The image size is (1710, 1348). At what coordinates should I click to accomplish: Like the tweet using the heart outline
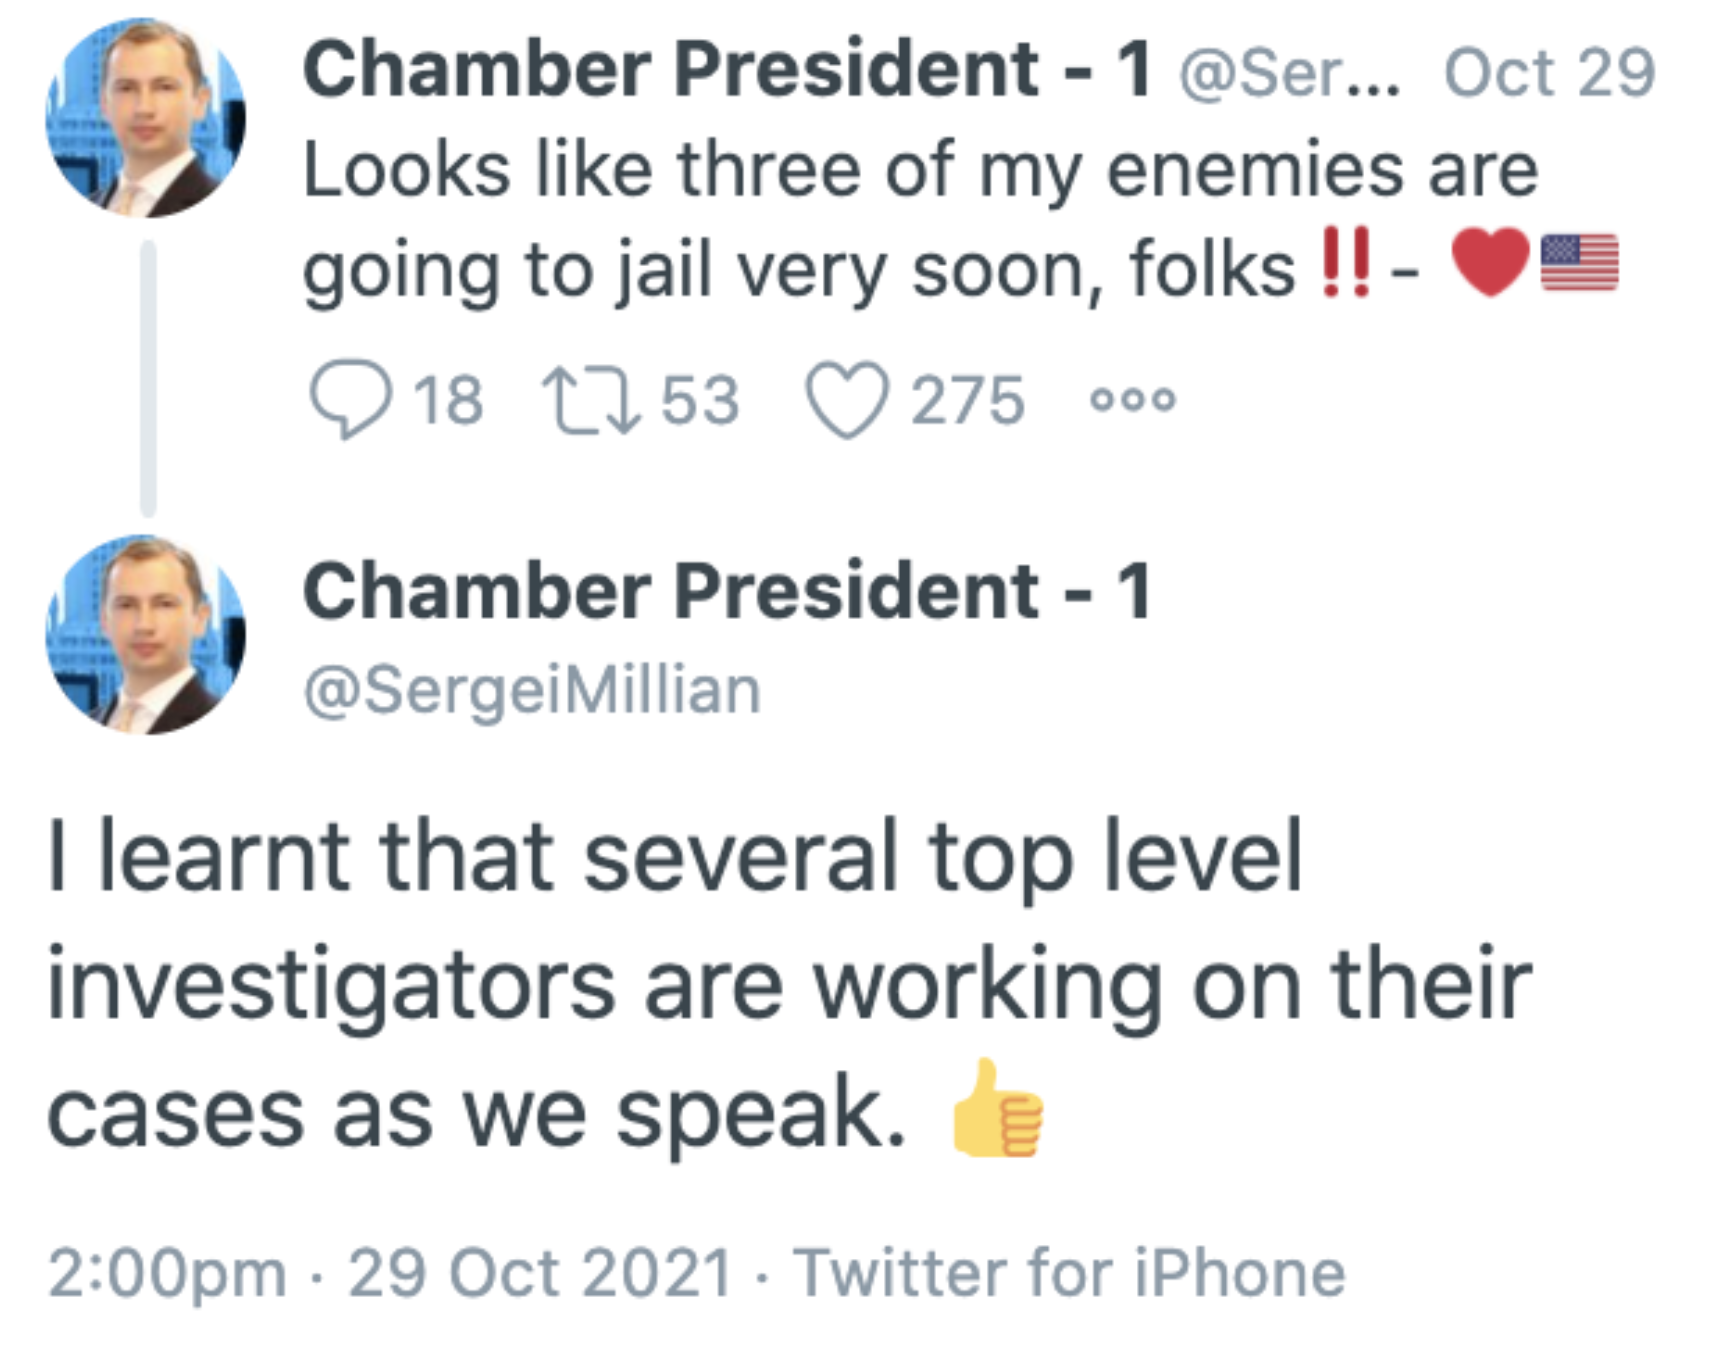847,400
